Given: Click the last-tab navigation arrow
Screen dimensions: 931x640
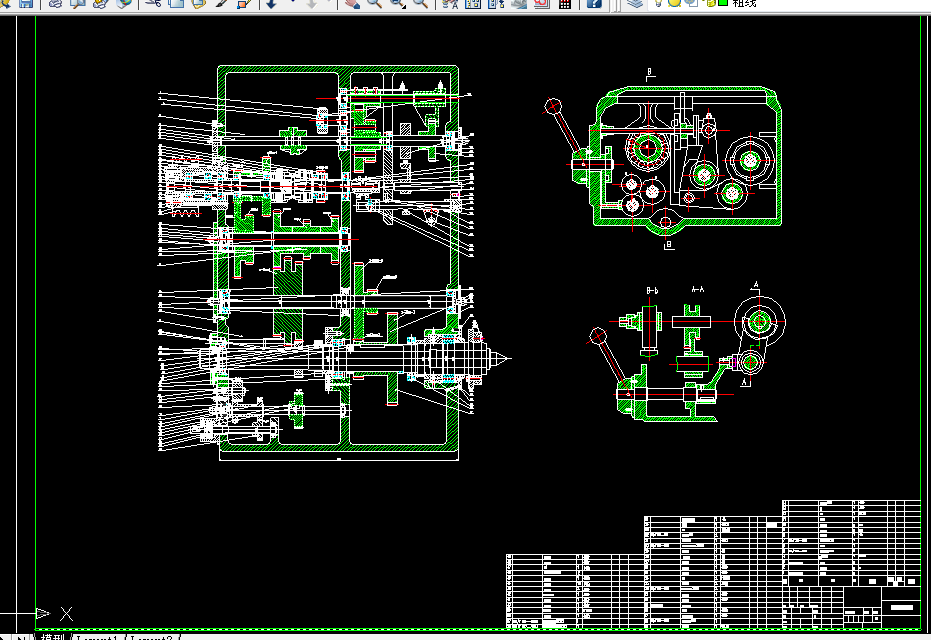Looking at the screenshot, I should (21, 638).
